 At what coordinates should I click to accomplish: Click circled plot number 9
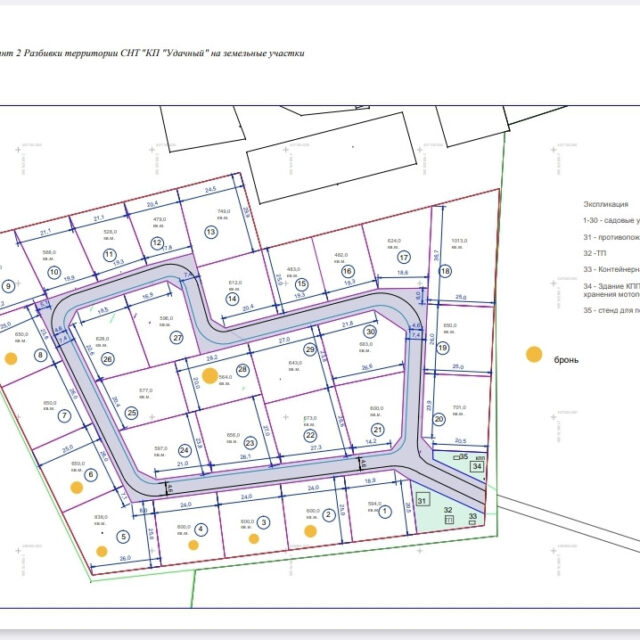click(9, 286)
